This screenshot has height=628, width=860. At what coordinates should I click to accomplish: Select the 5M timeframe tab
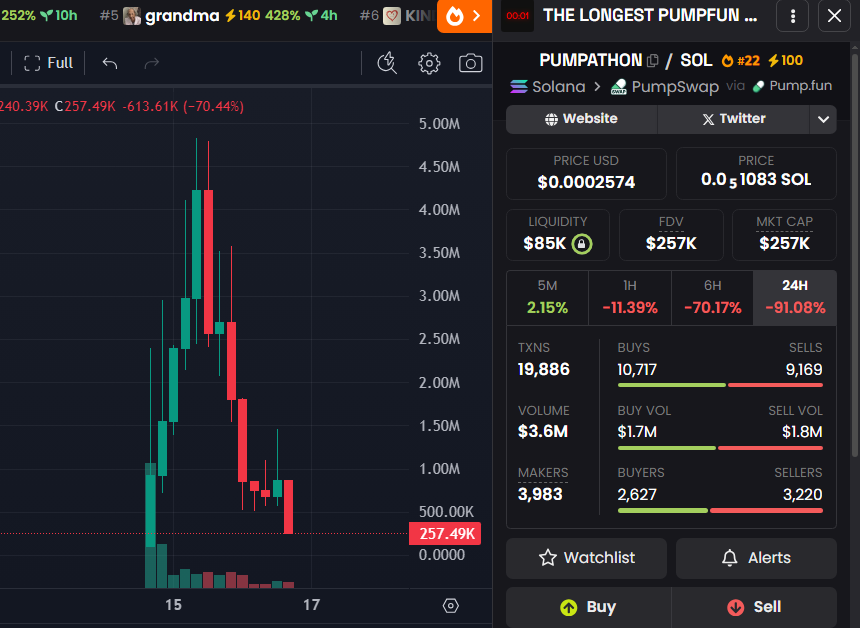click(x=547, y=297)
